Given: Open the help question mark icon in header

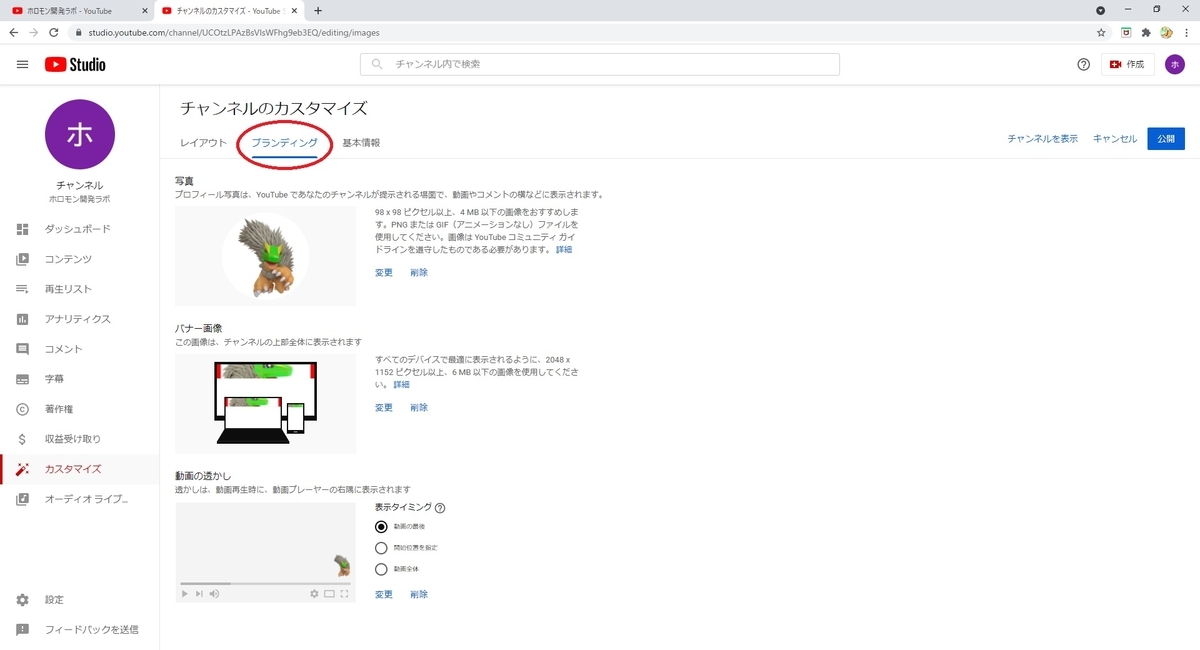Looking at the screenshot, I should (x=1083, y=64).
